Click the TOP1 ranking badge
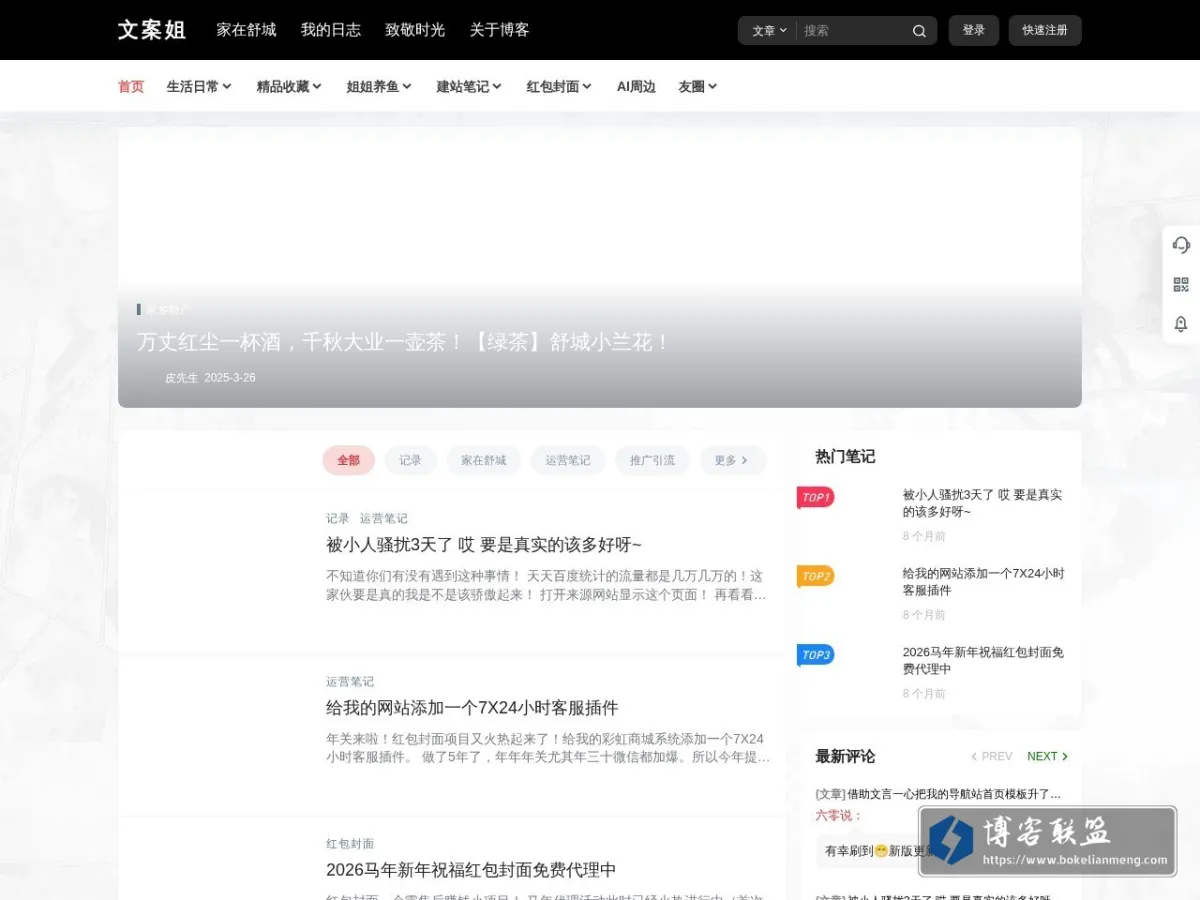This screenshot has width=1200, height=900. [x=815, y=497]
